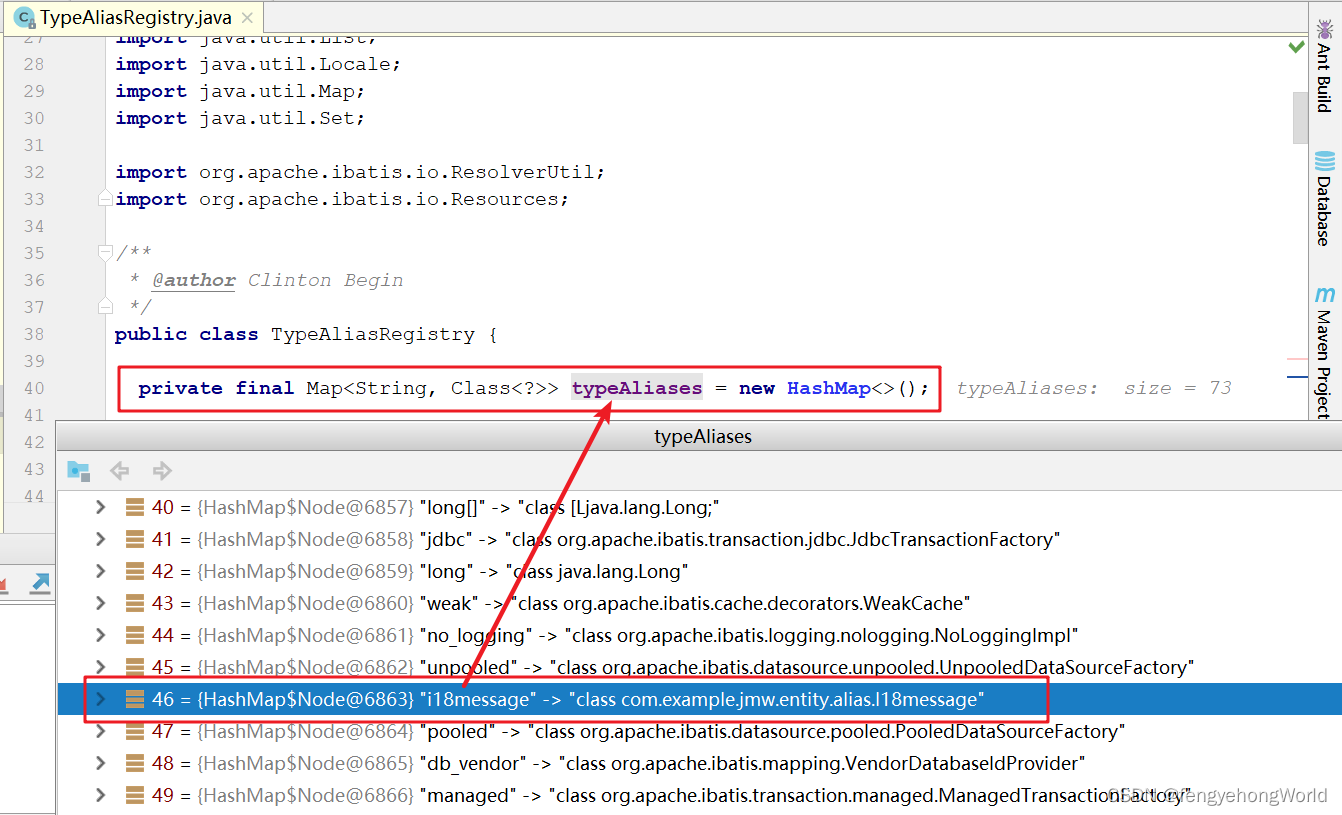This screenshot has height=815, width=1342.
Task: Click the editor vertical scrollbar thumb
Action: coord(1299,118)
